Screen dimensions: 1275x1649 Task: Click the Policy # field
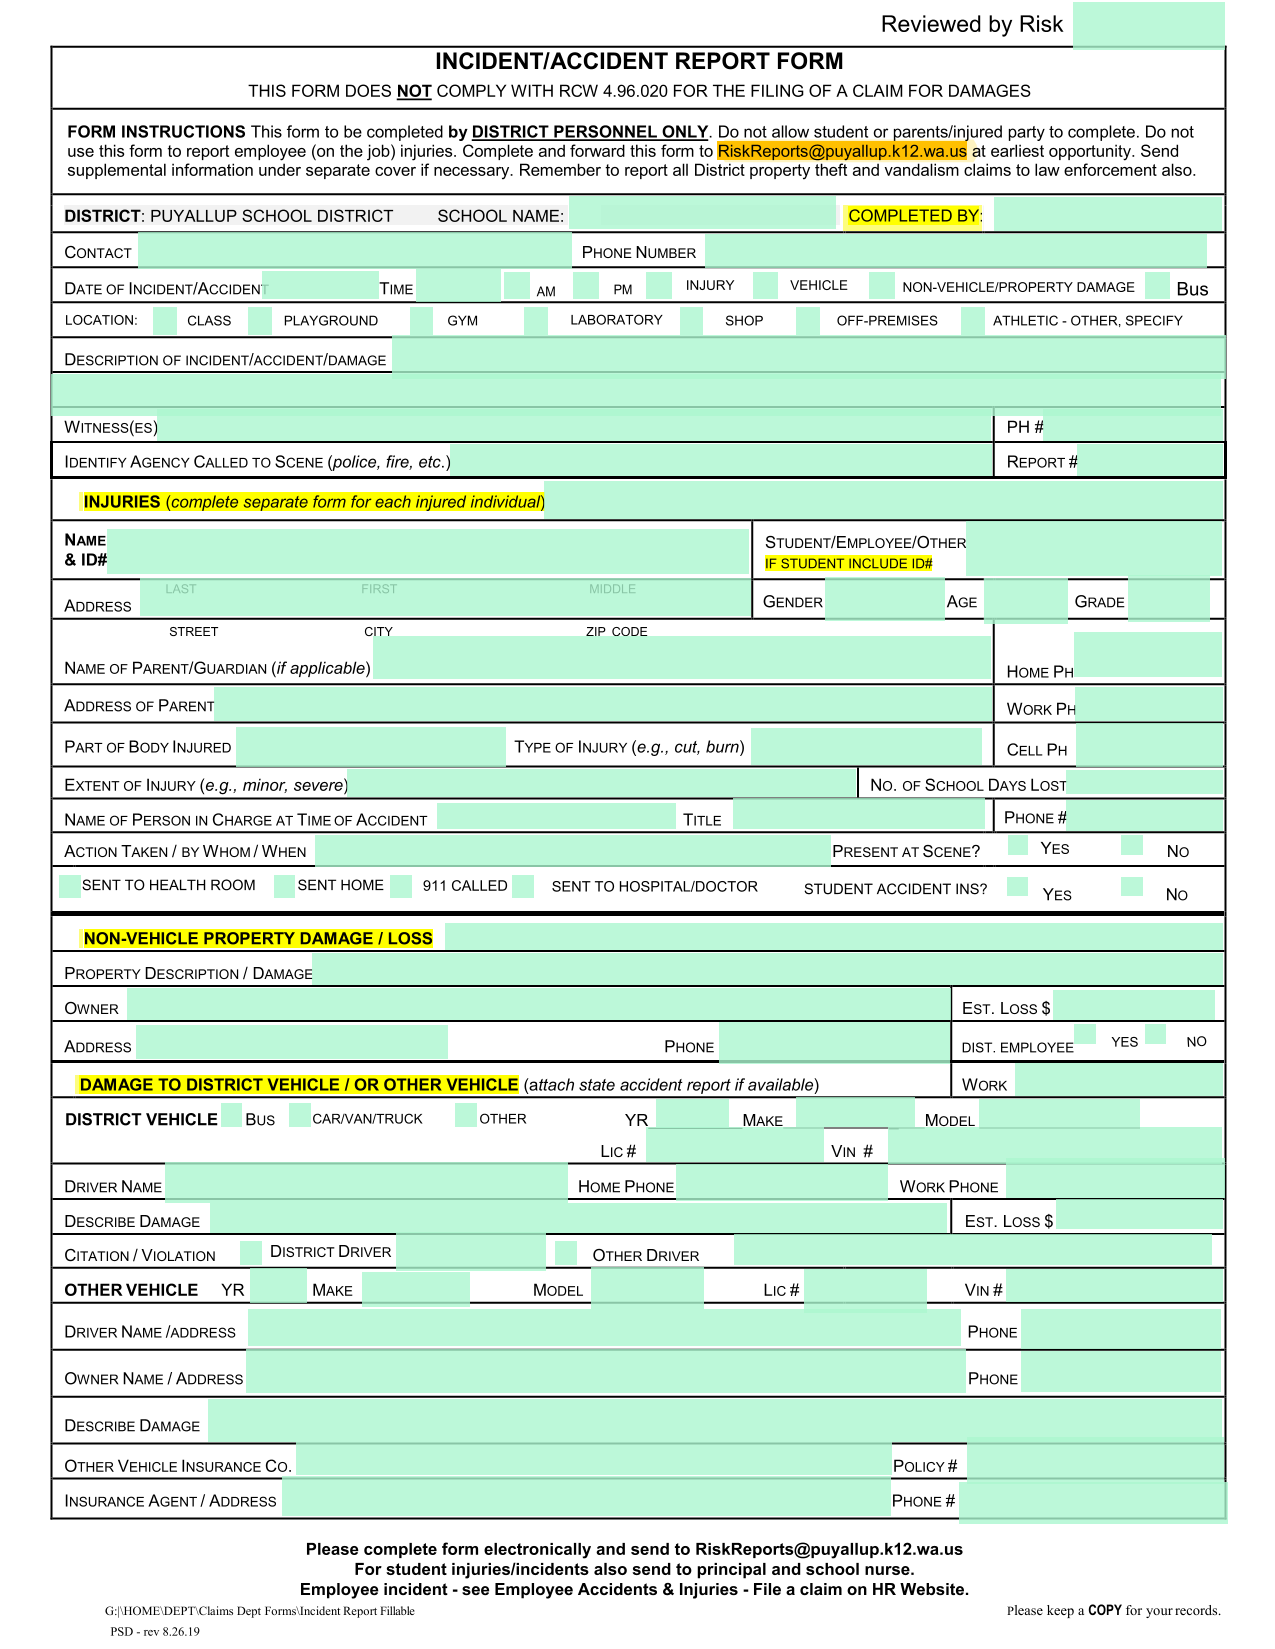(1096, 1460)
